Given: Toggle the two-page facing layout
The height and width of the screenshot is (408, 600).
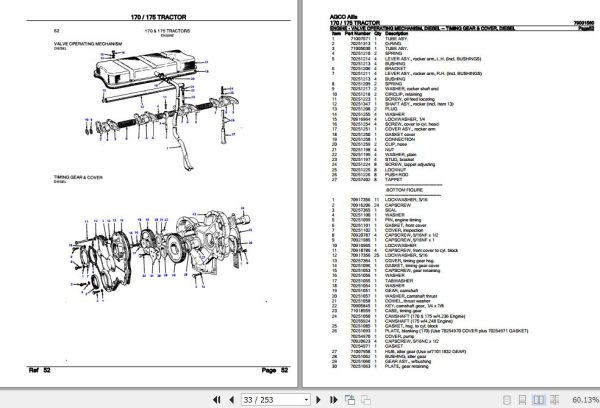Looking at the screenshot, I should point(538,400).
